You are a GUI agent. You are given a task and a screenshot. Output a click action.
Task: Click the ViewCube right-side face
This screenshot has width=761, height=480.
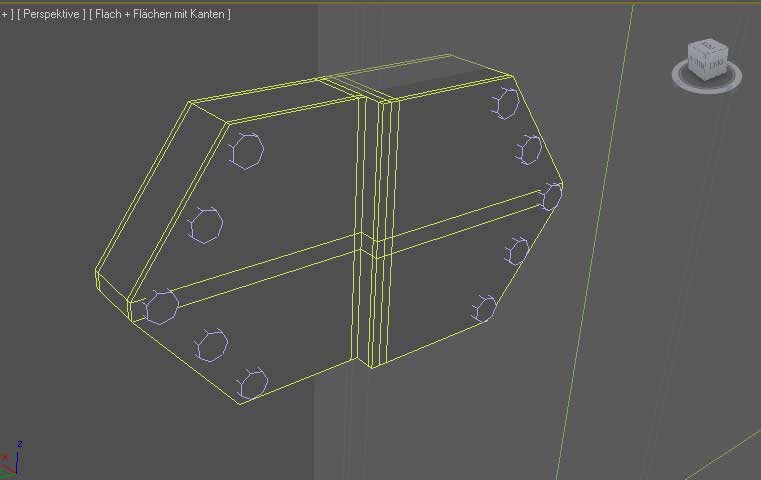721,62
